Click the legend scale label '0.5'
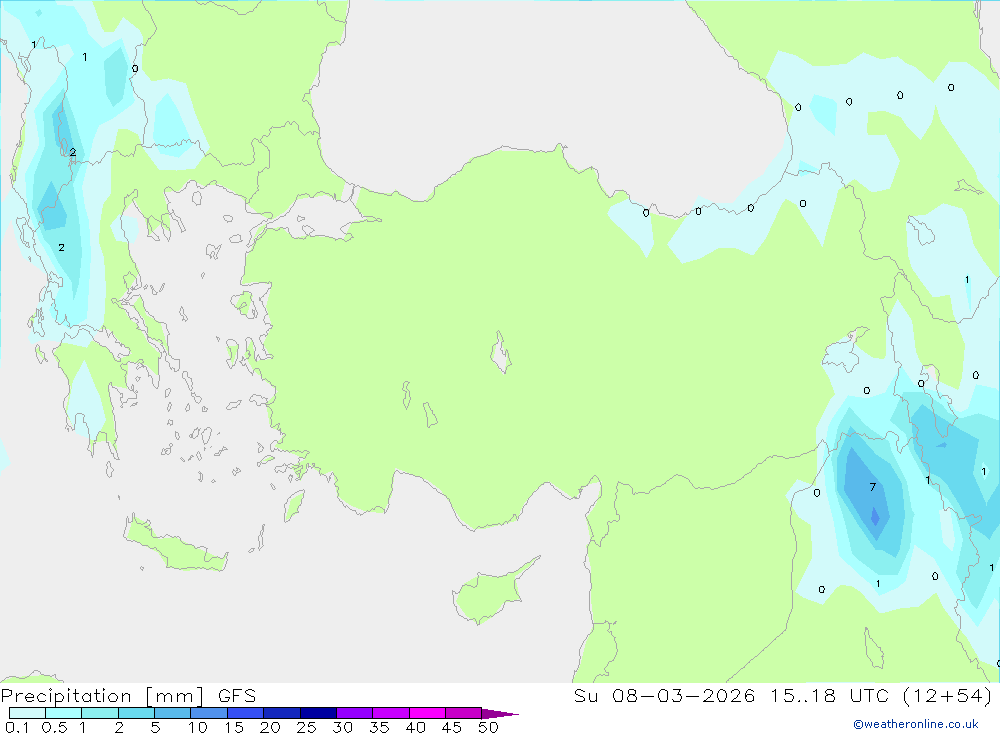Screen dimensions: 1000x733 coord(55,727)
